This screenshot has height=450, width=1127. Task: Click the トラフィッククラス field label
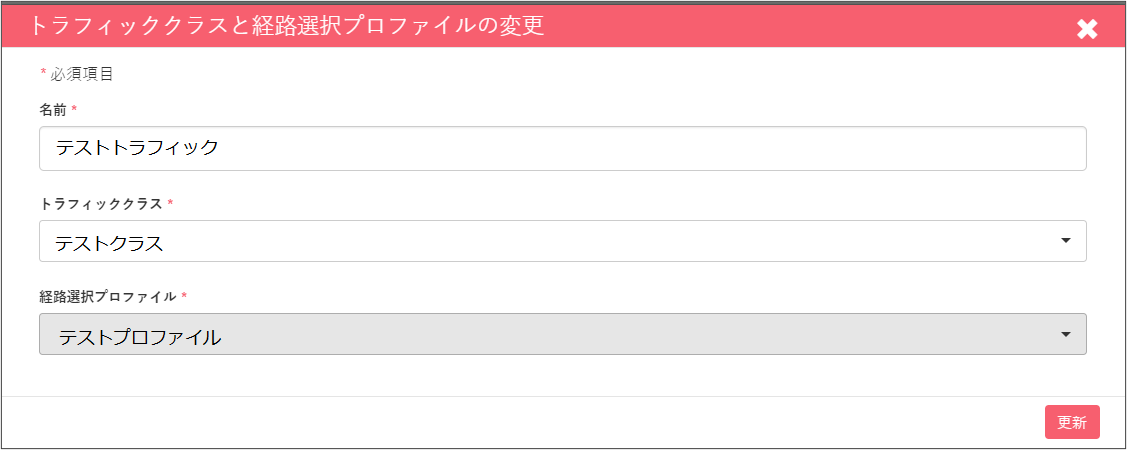pyautogui.click(x=101, y=203)
